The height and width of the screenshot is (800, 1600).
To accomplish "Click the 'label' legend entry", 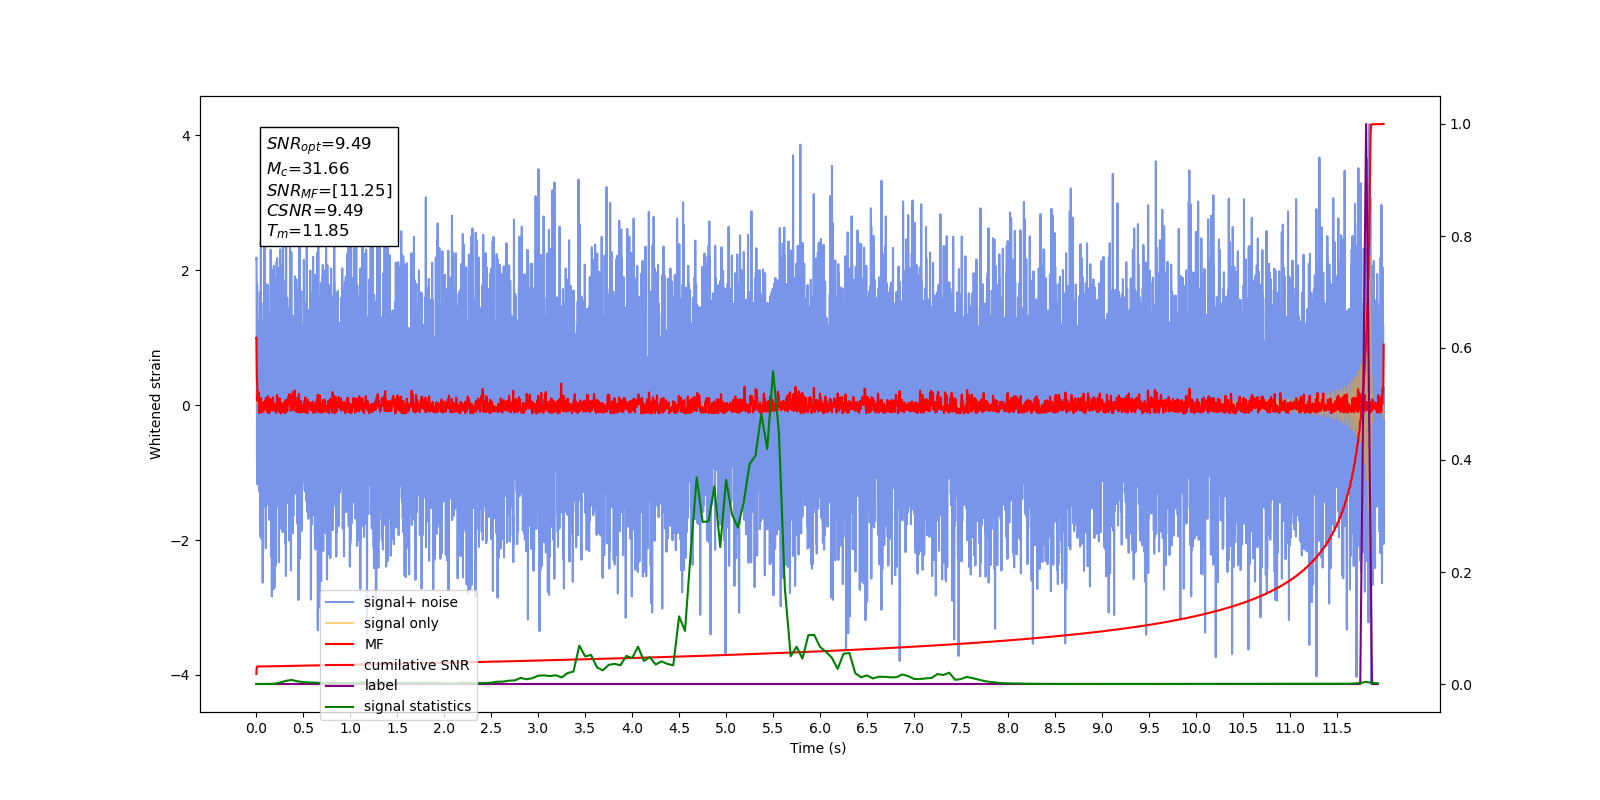I will tap(362, 685).
